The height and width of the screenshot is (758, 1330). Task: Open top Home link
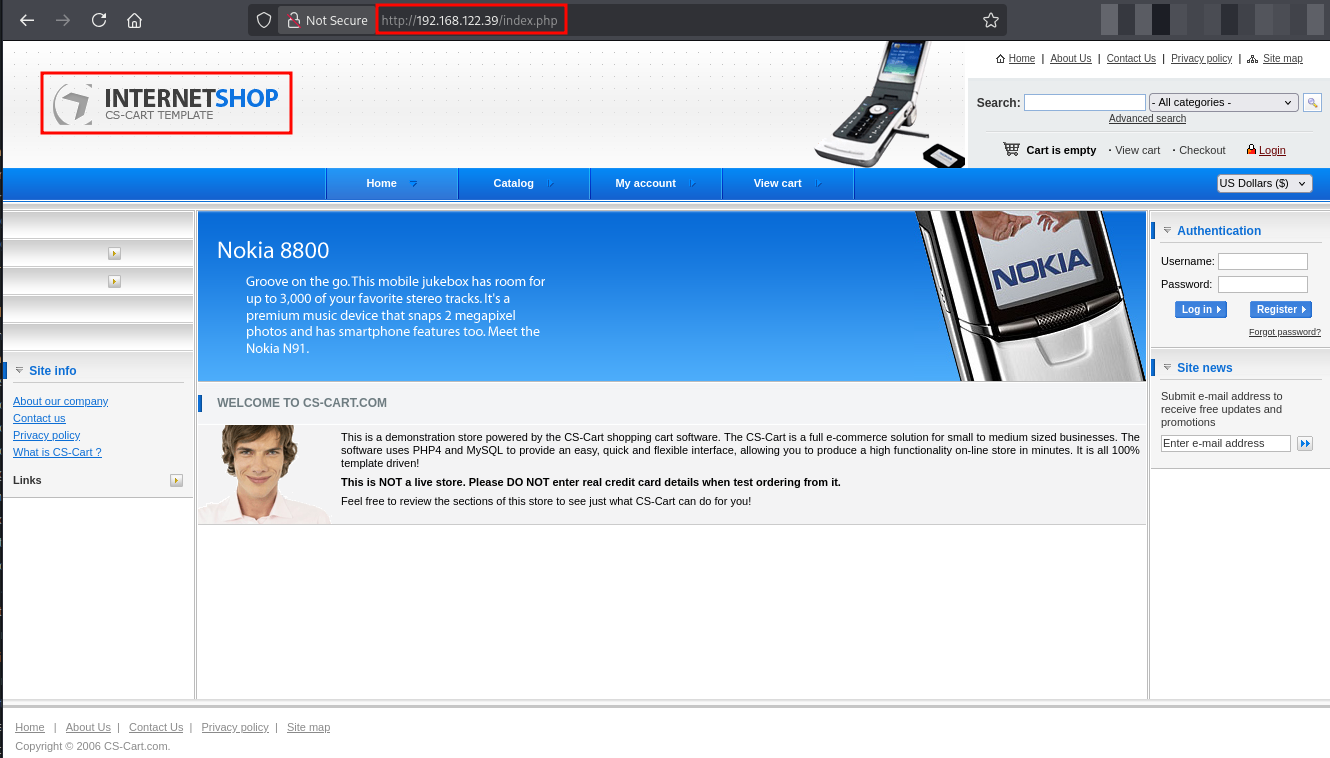point(1022,58)
